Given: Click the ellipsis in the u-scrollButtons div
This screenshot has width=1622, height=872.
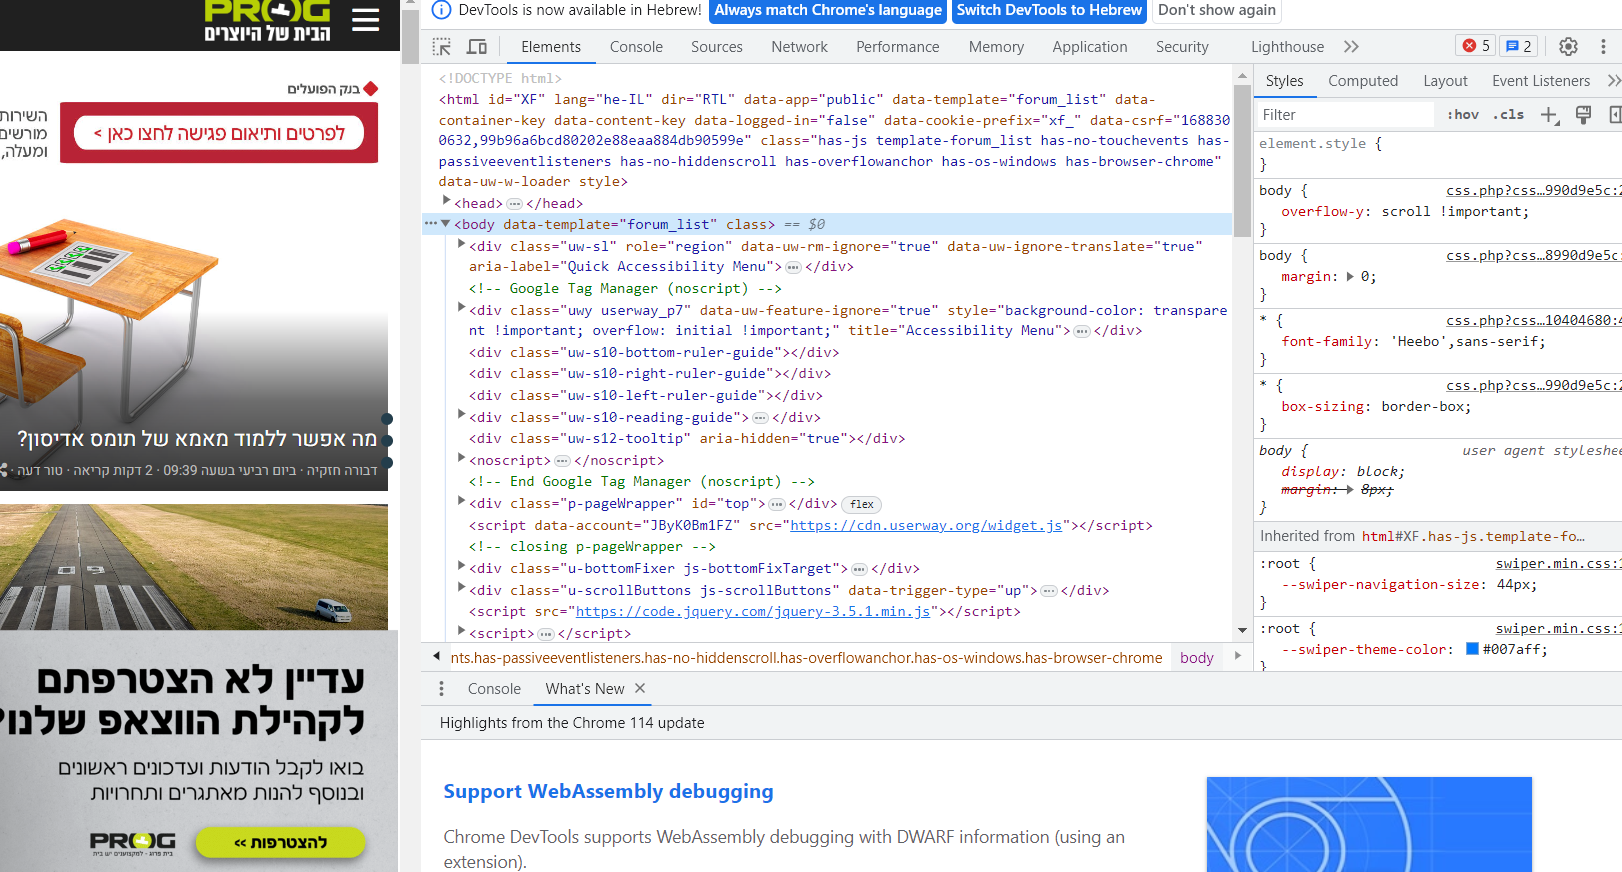Looking at the screenshot, I should pos(1049,591).
